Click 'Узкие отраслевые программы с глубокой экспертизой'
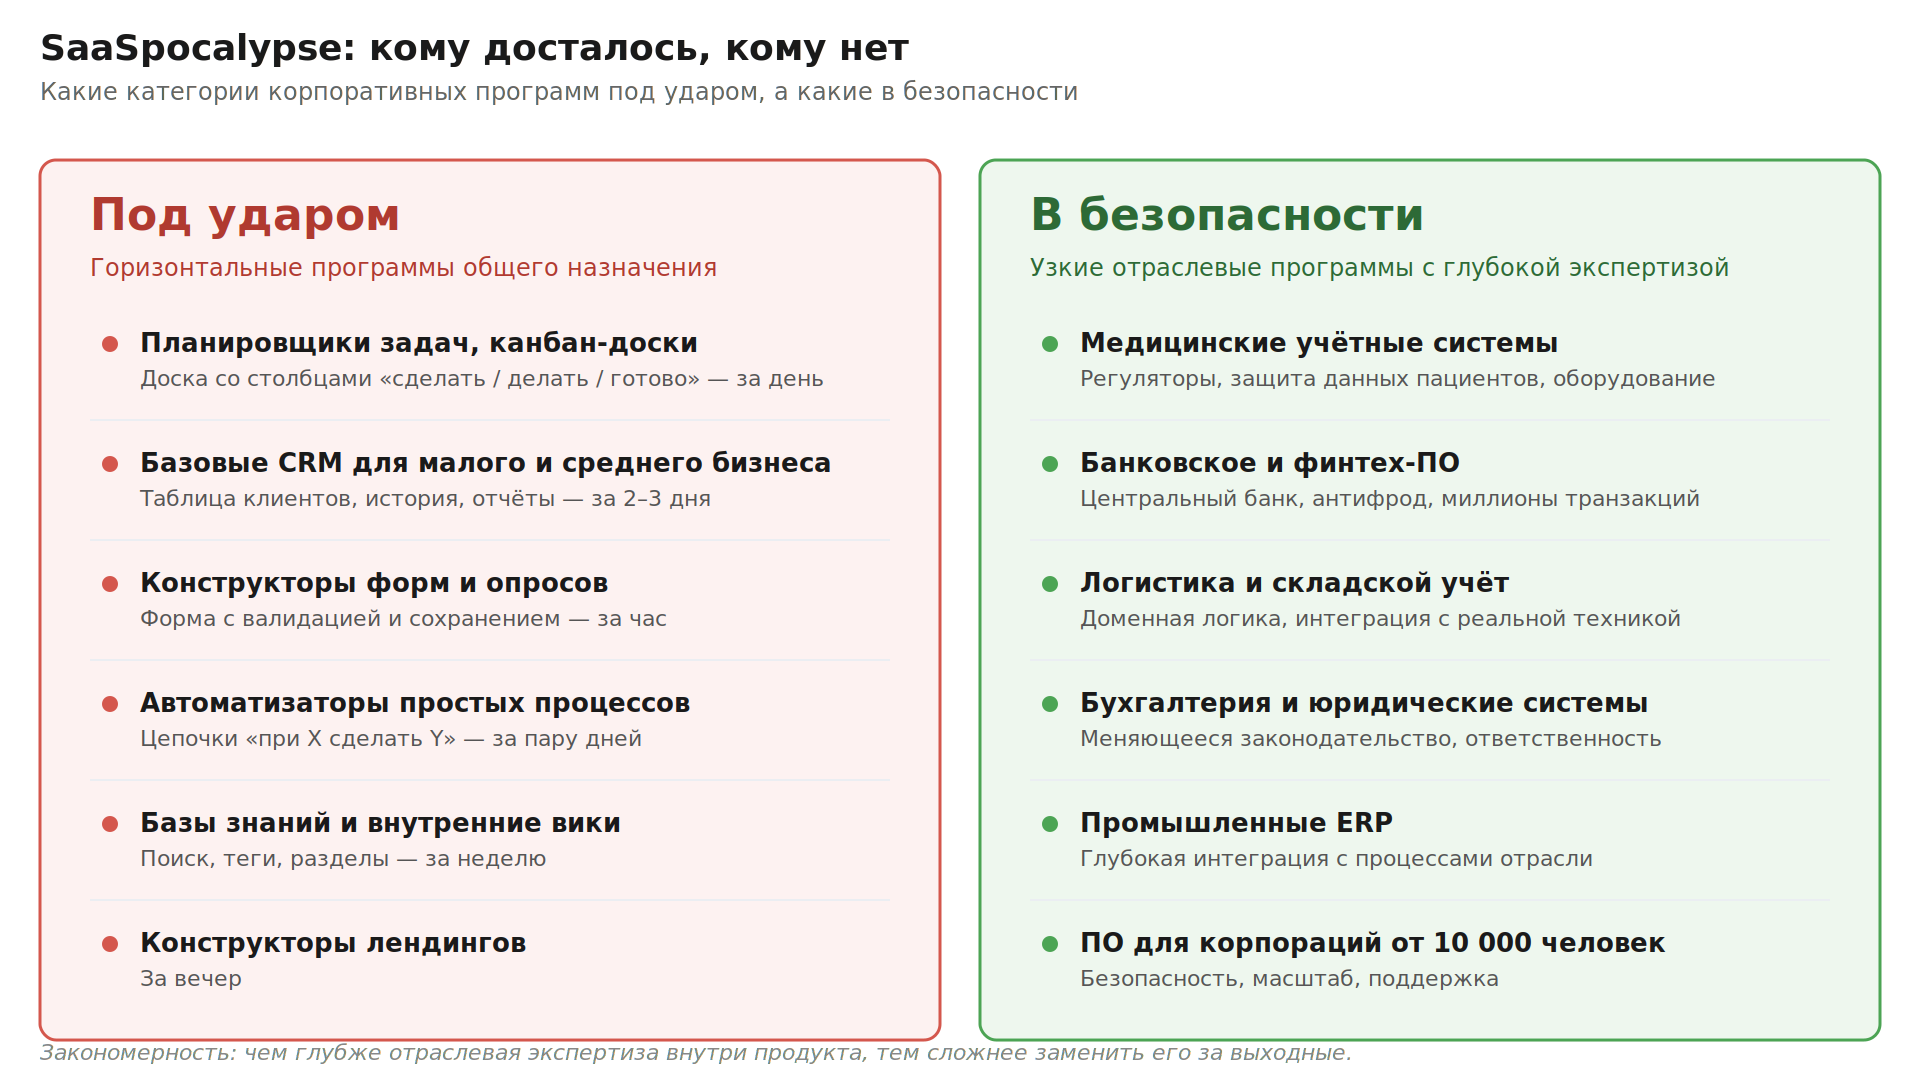The height and width of the screenshot is (1080, 1920). pyautogui.click(x=1379, y=268)
